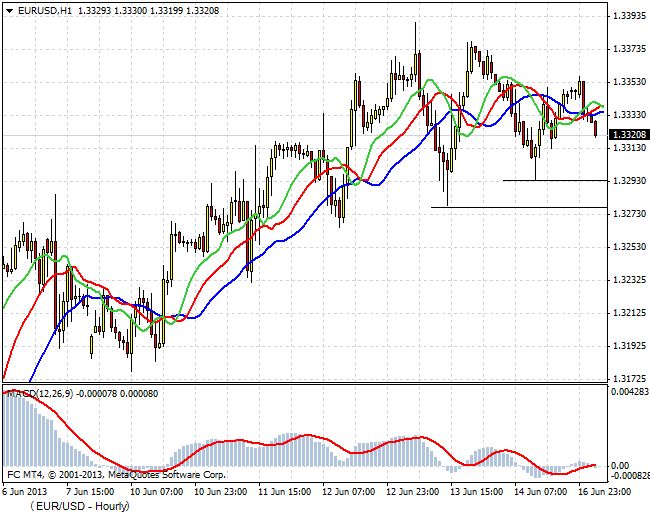Click the 11 Jun 15:00 time label
This screenshot has height=519, width=651.
click(285, 492)
